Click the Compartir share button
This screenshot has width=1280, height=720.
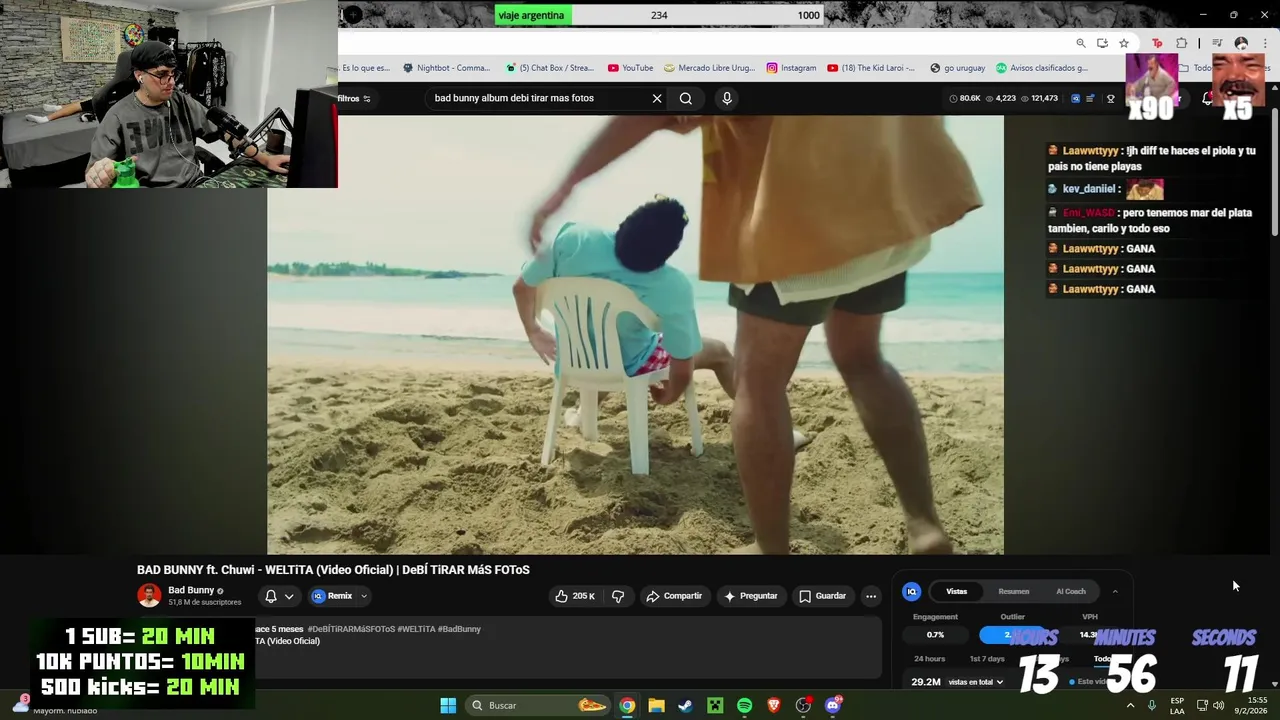coord(675,596)
